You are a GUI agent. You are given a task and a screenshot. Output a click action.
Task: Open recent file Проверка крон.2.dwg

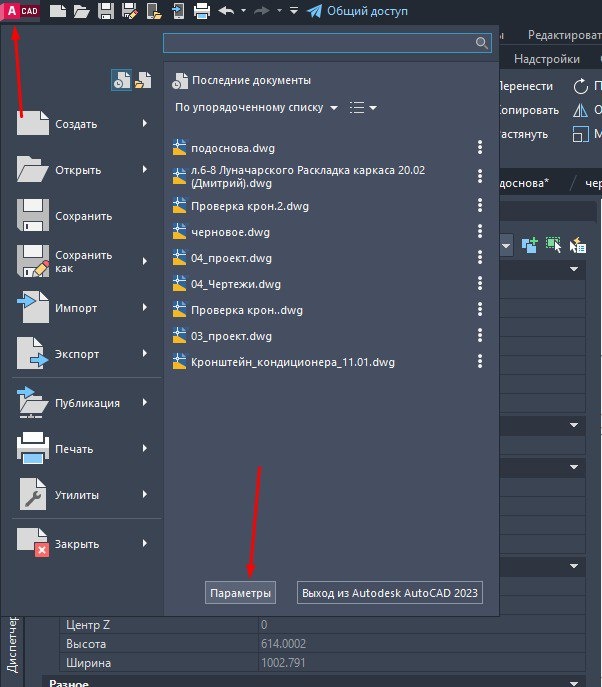(250, 206)
